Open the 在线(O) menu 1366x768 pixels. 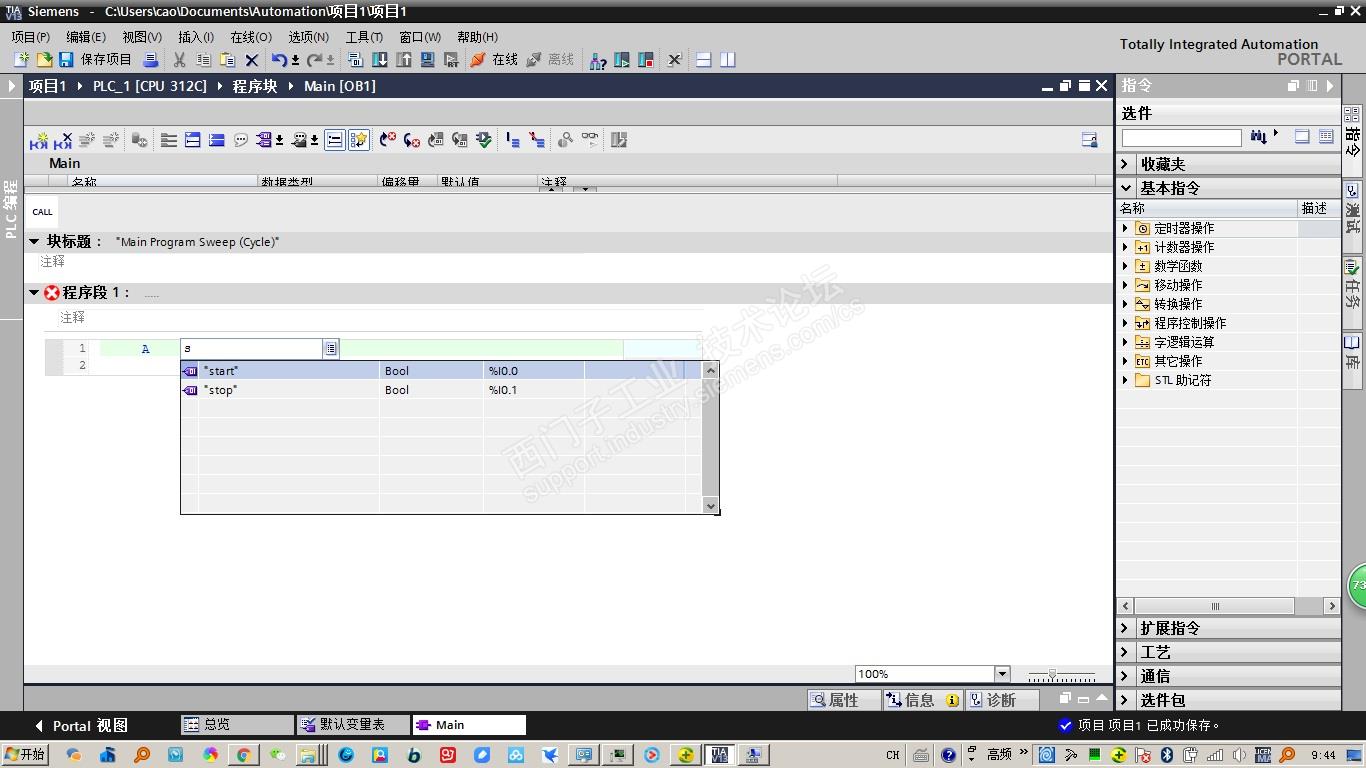pyautogui.click(x=251, y=37)
